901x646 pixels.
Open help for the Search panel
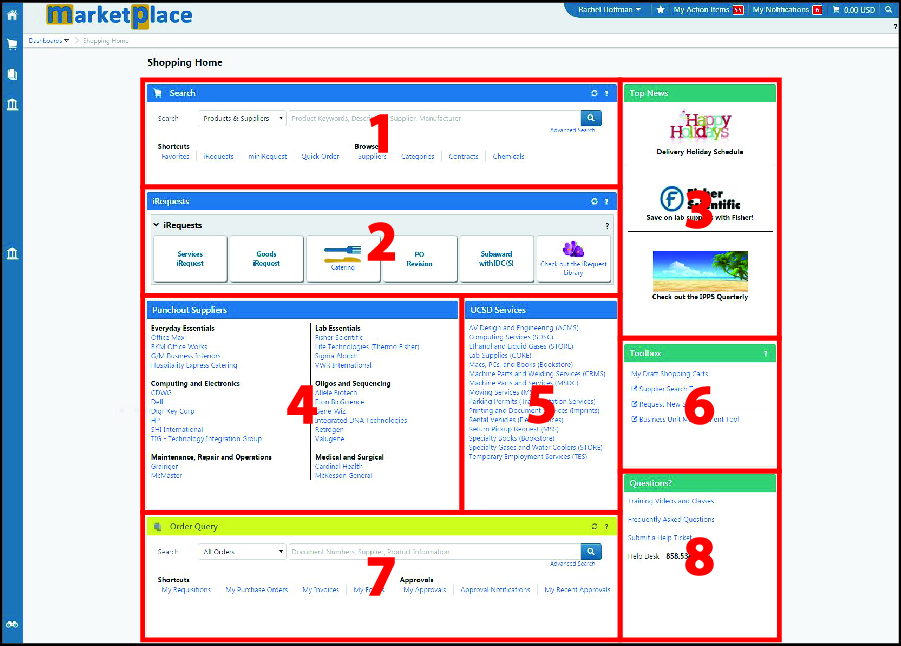click(x=606, y=93)
